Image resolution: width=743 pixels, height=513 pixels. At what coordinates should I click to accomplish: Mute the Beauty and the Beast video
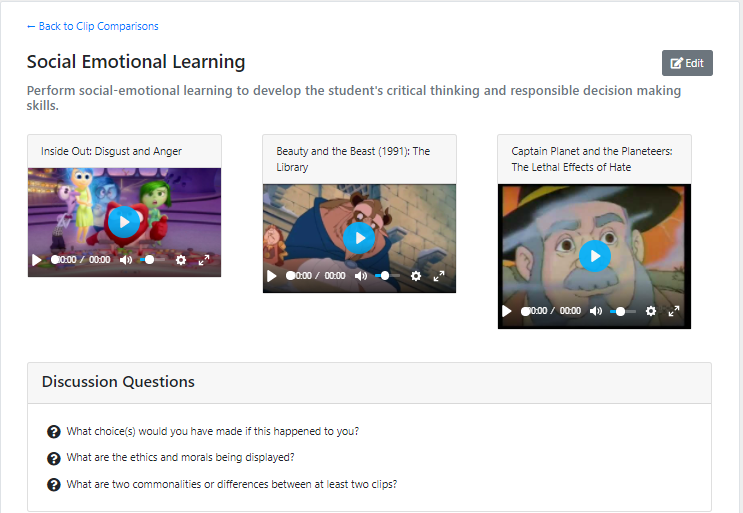(x=361, y=276)
